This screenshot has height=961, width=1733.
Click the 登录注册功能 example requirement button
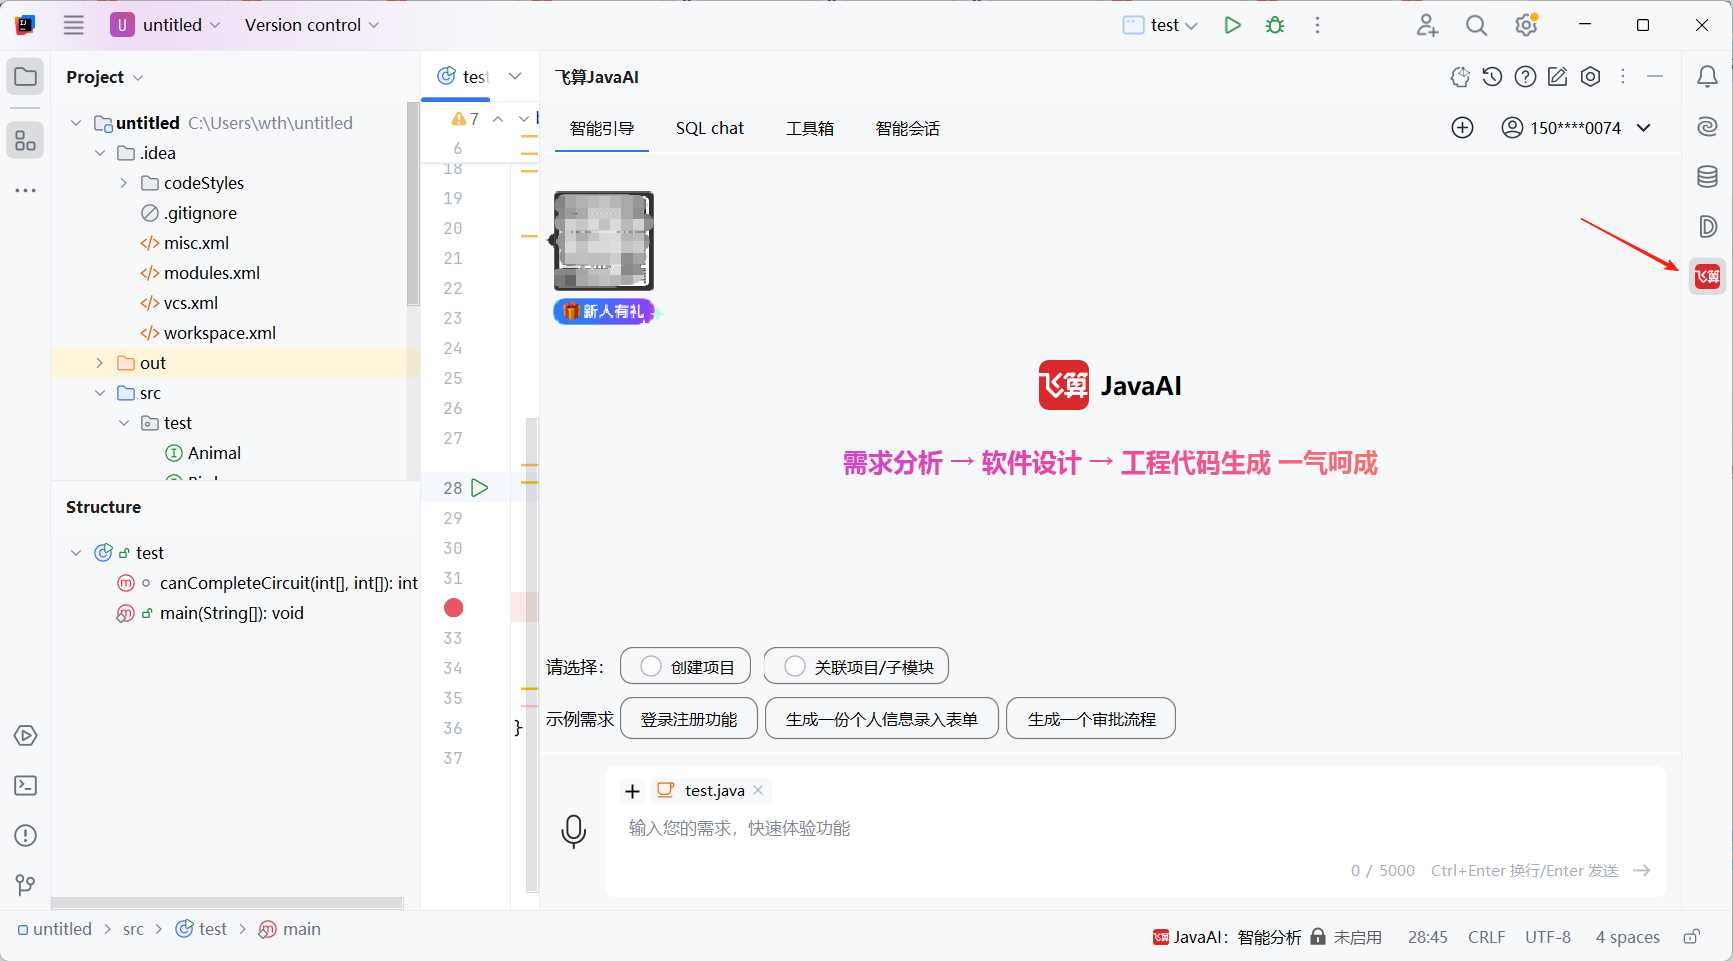688,718
